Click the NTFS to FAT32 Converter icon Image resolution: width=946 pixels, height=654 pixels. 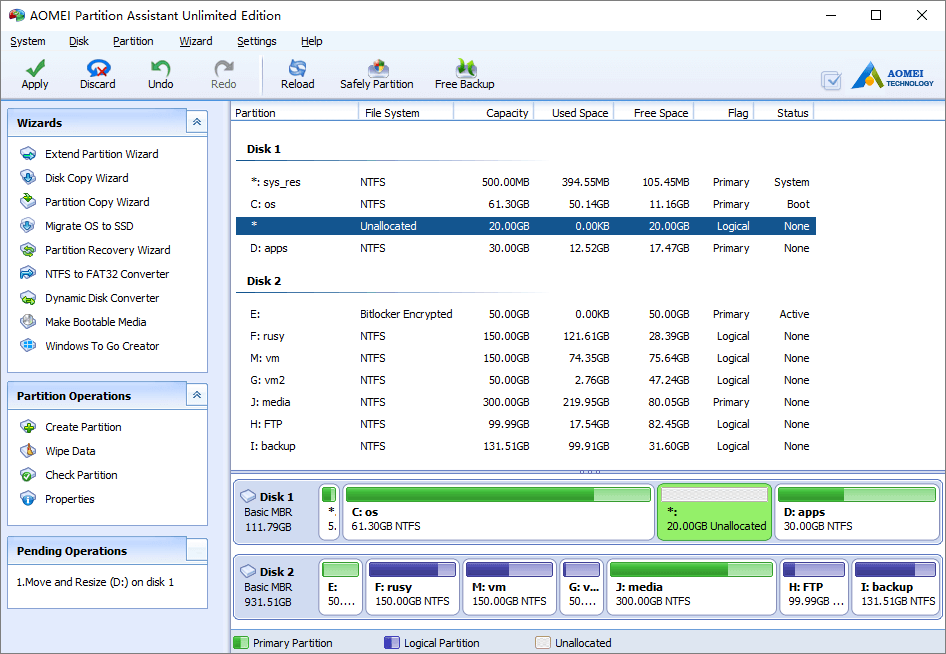(x=28, y=273)
